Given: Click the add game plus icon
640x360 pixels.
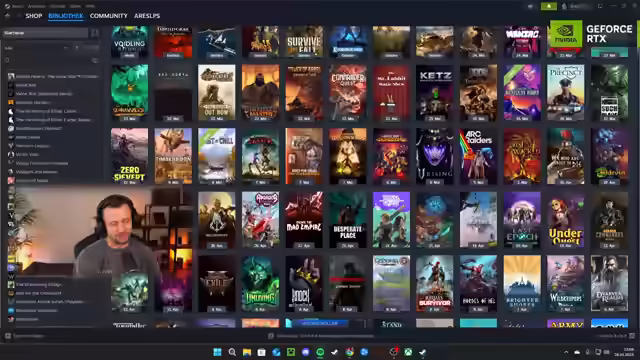Looking at the screenshot, I should [8, 336].
